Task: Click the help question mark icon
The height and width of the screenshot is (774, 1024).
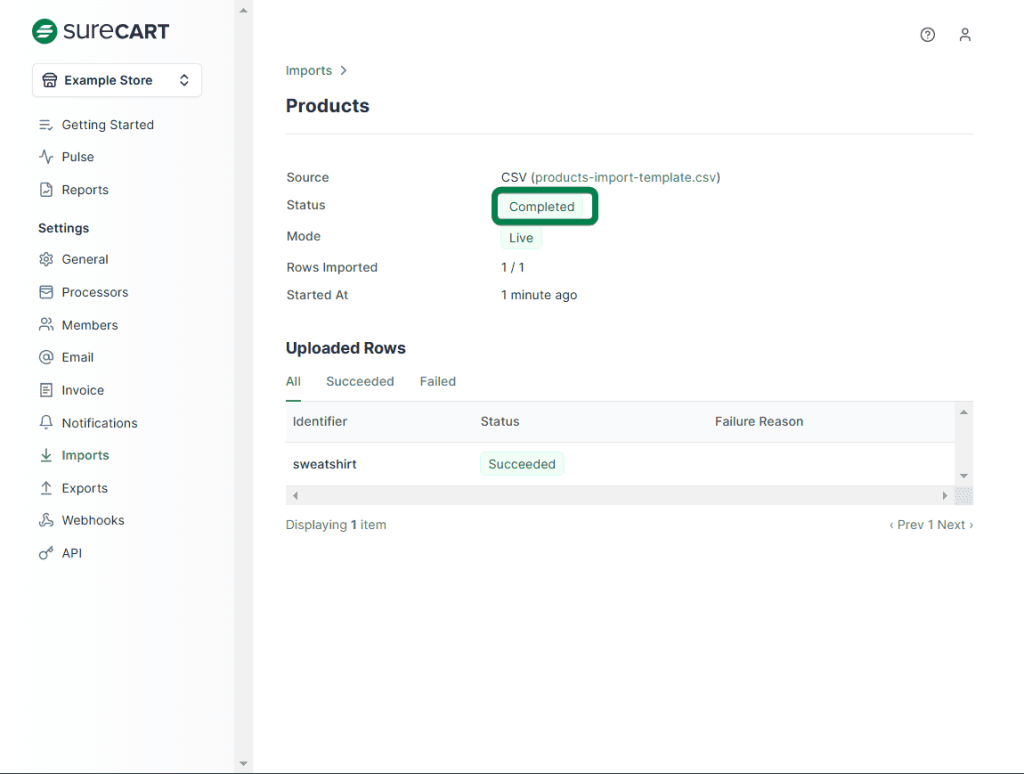Action: [927, 35]
